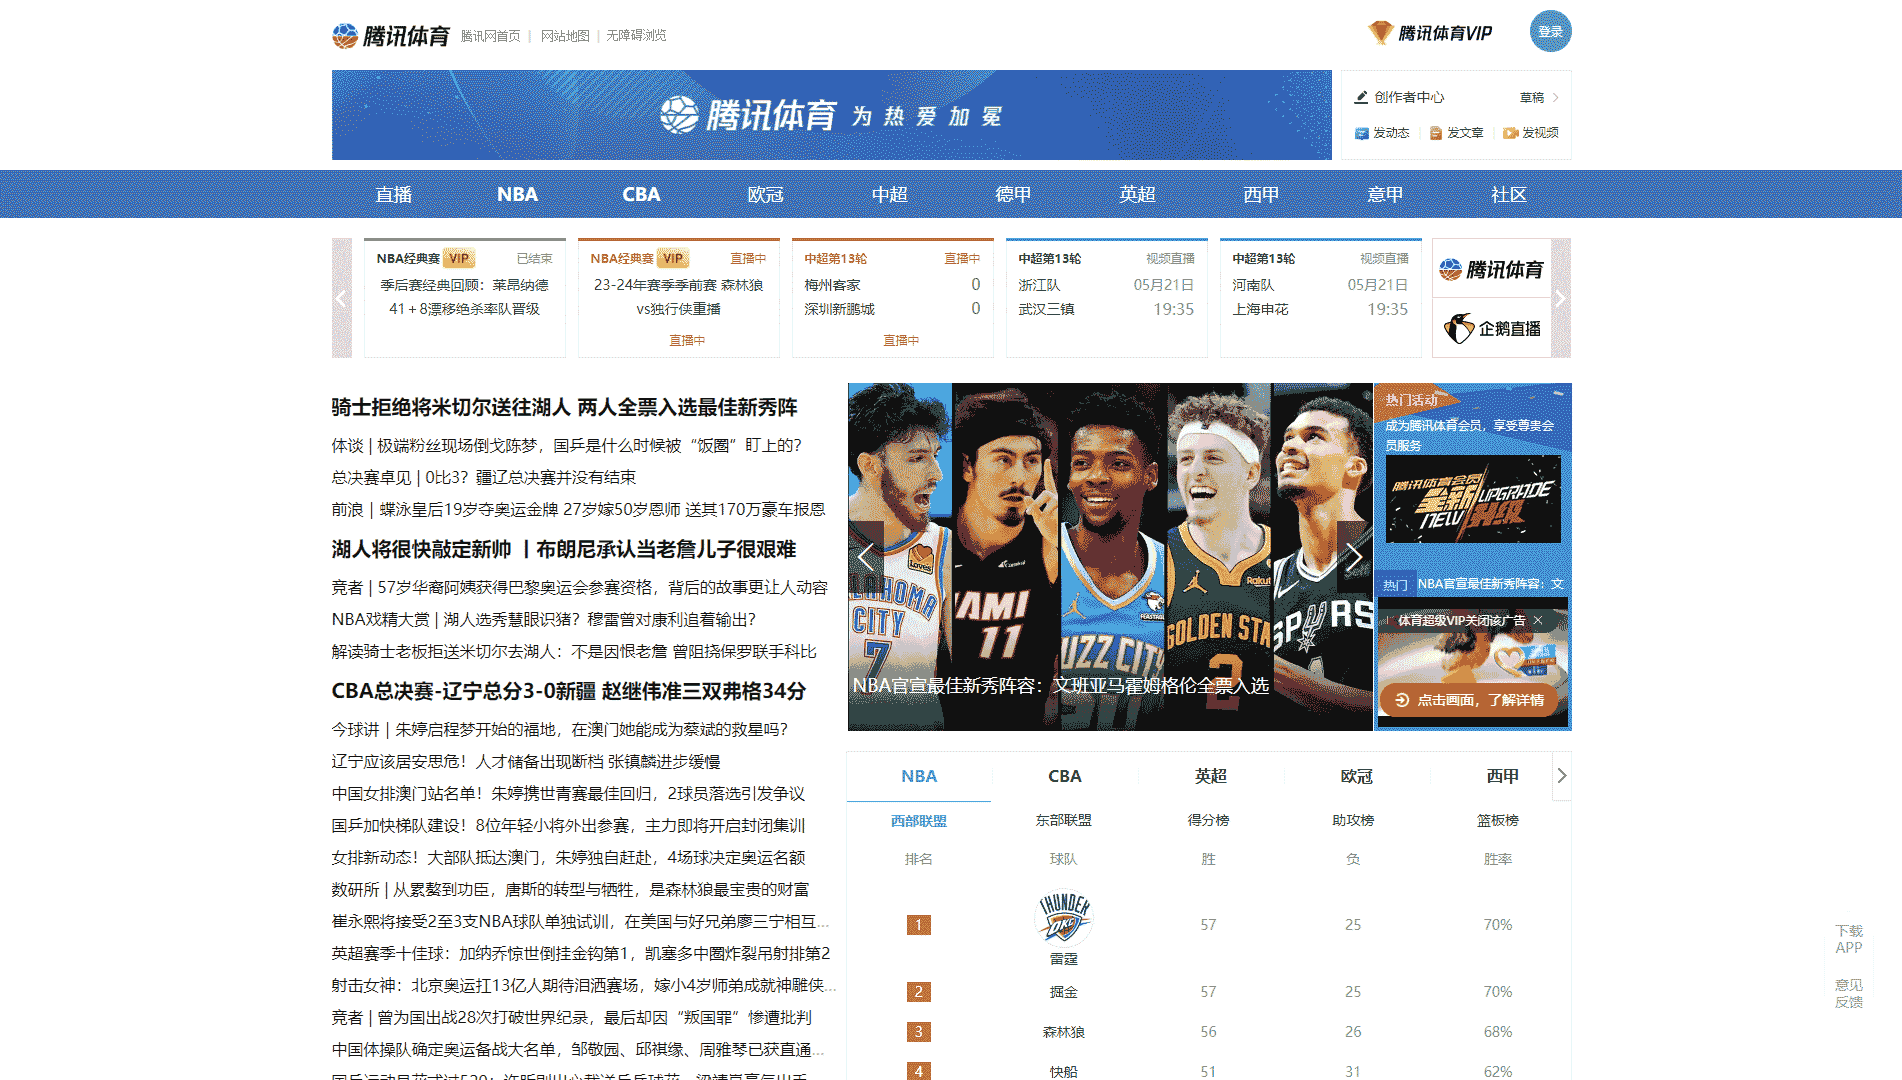Image resolution: width=1902 pixels, height=1080 pixels.
Task: Select 中超 in the navigation bar
Action: pos(889,194)
